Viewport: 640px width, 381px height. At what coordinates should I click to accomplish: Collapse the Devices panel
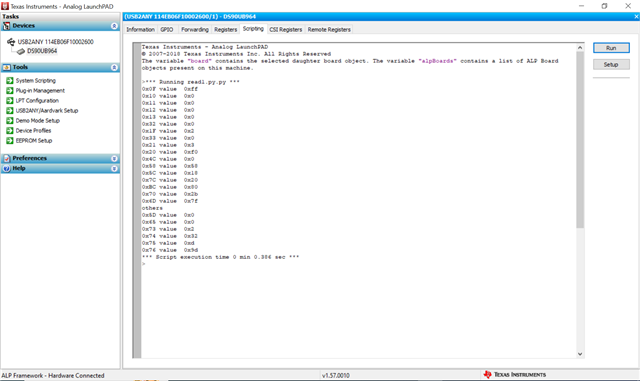tap(114, 26)
